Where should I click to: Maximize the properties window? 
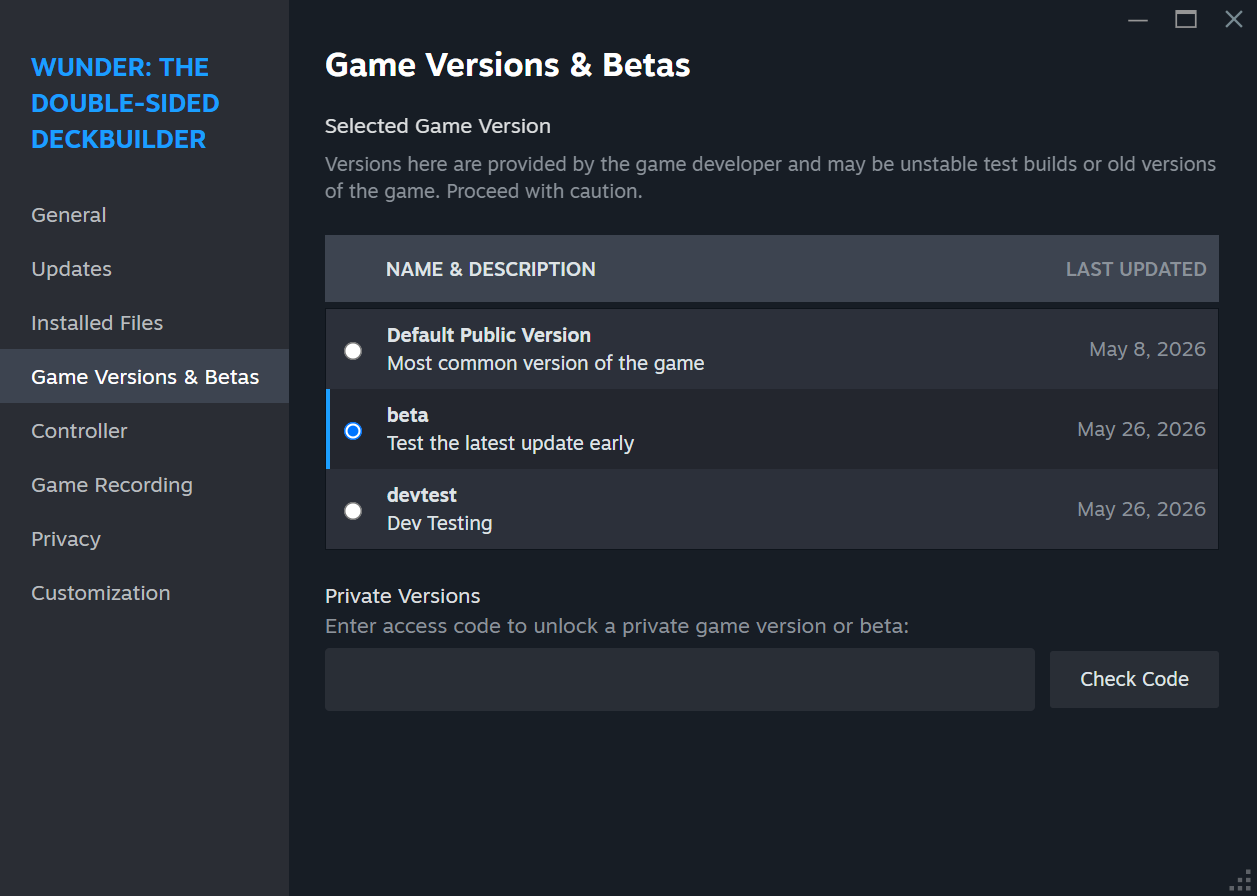1186,19
